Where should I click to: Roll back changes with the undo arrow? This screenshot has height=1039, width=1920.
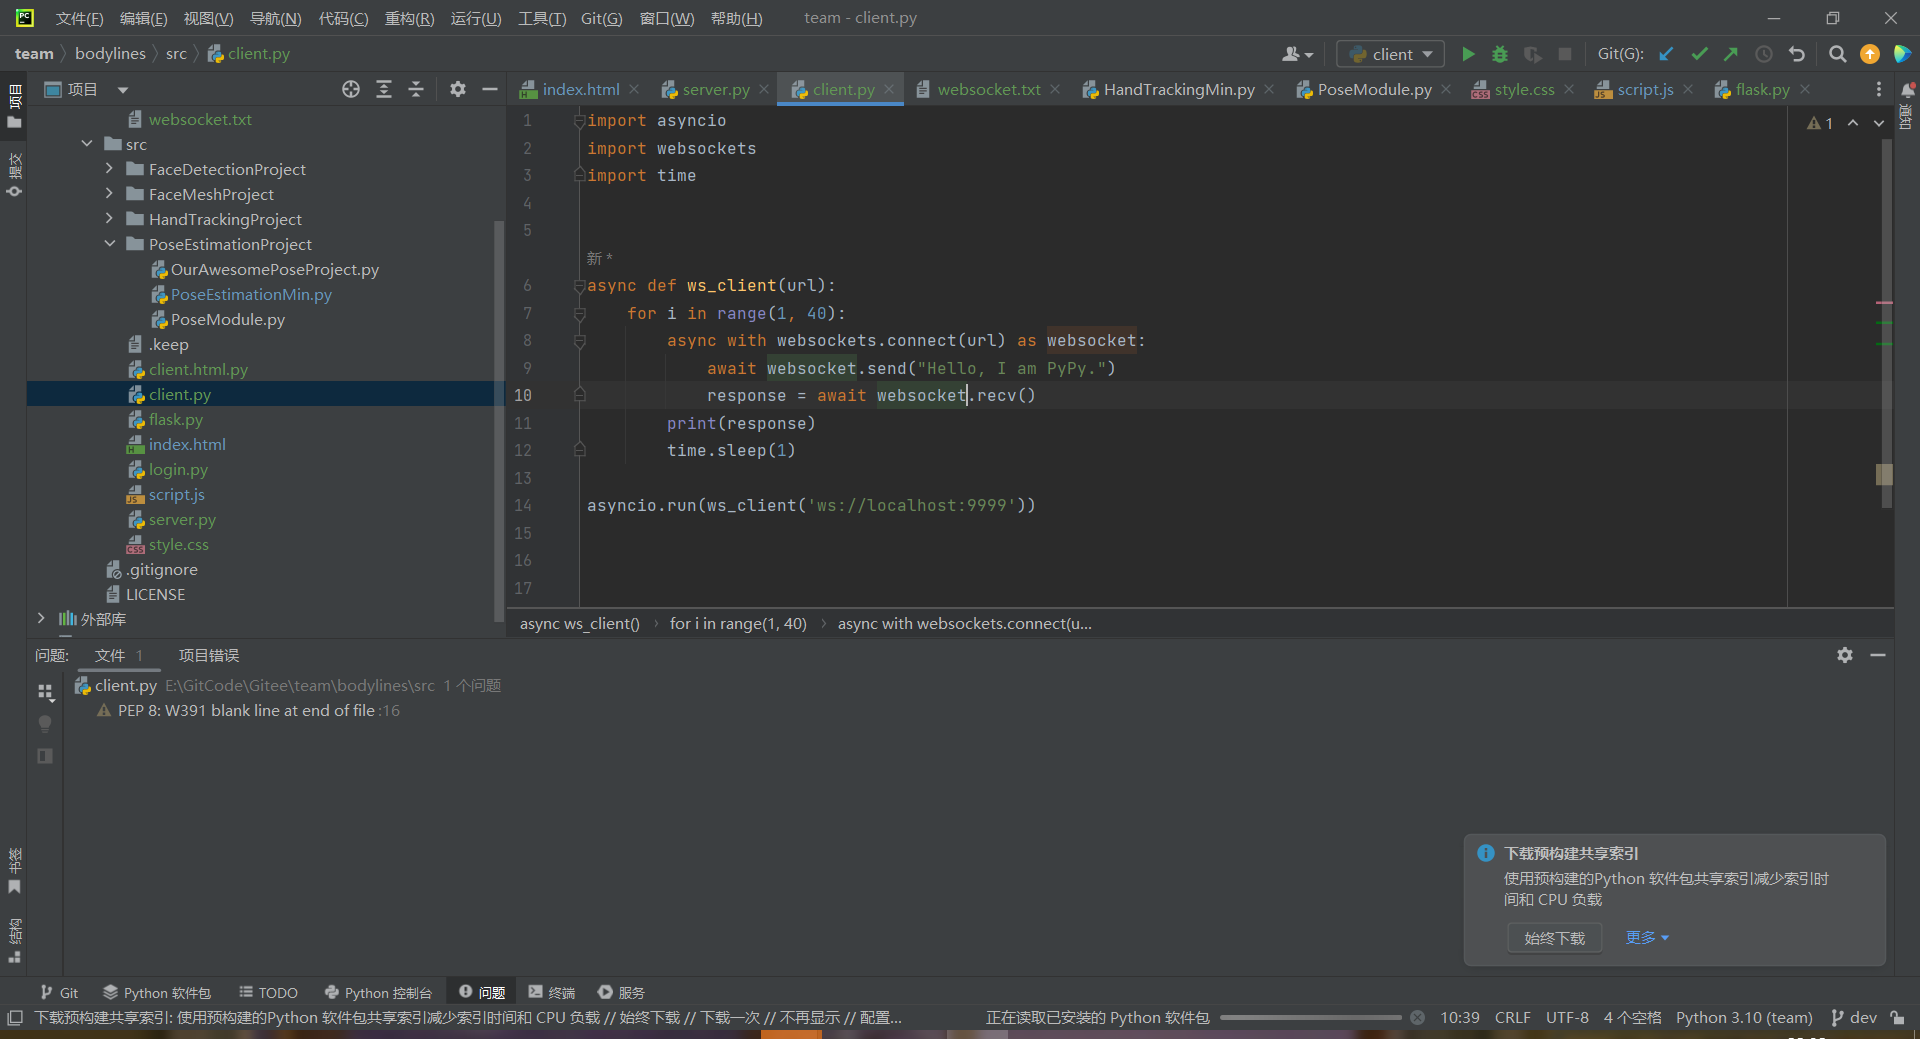pyautogui.click(x=1797, y=54)
